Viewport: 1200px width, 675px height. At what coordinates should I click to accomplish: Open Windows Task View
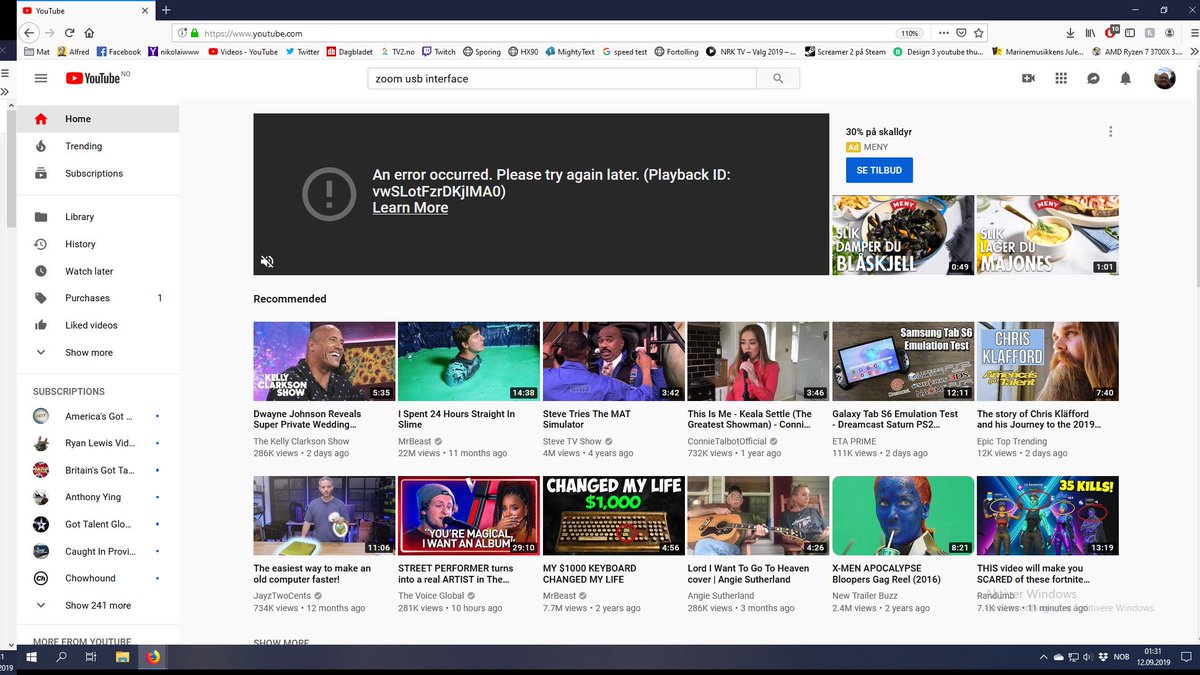91,657
